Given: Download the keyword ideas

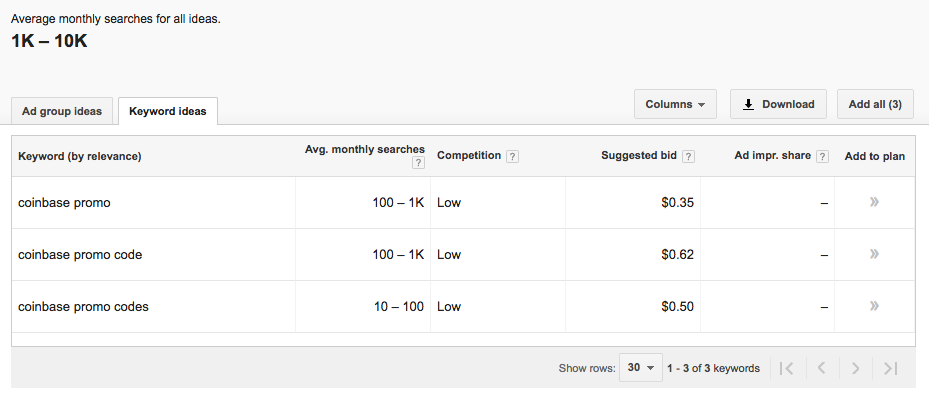Looking at the screenshot, I should tap(778, 104).
